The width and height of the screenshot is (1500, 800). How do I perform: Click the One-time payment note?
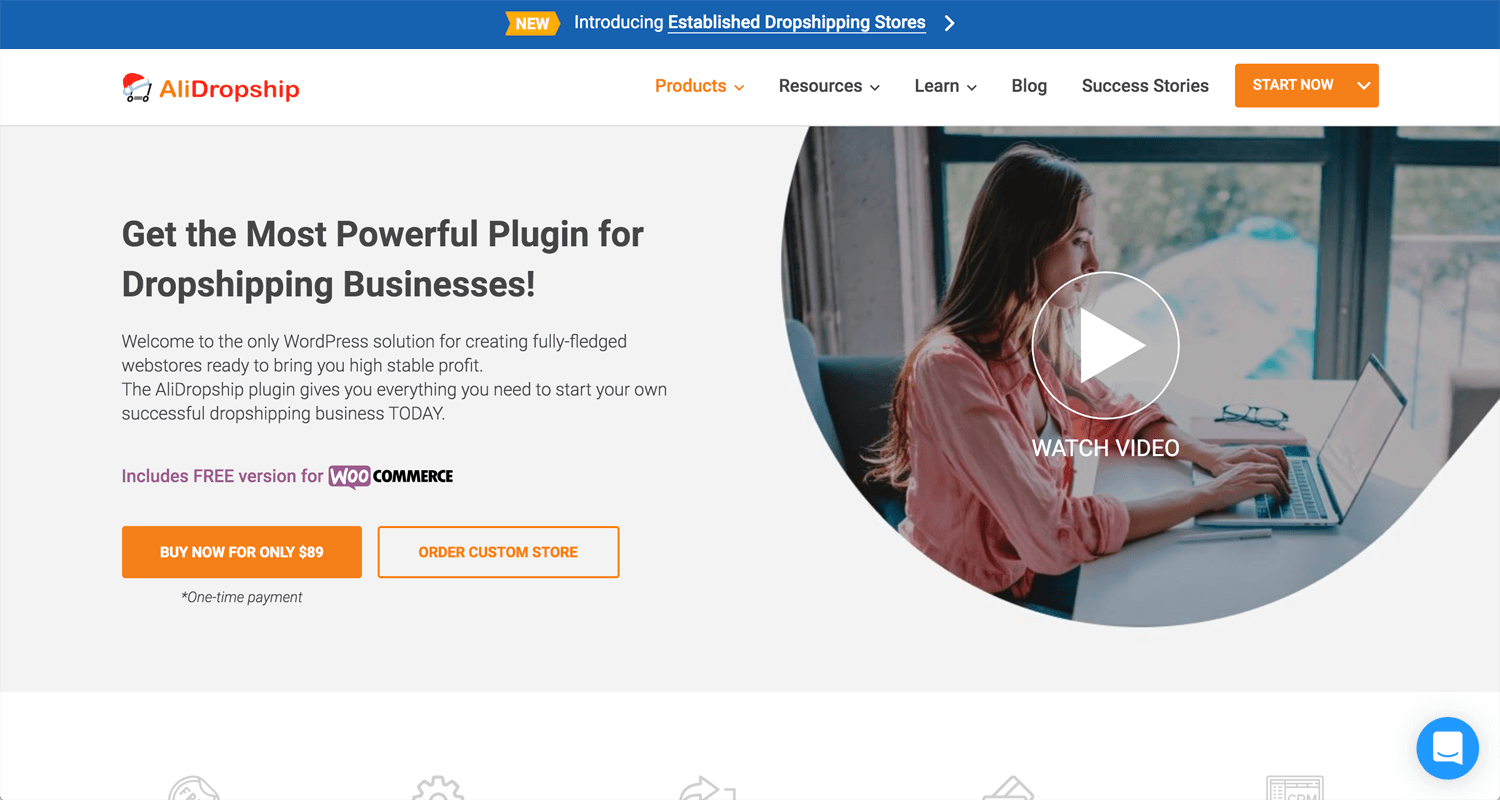pos(242,597)
